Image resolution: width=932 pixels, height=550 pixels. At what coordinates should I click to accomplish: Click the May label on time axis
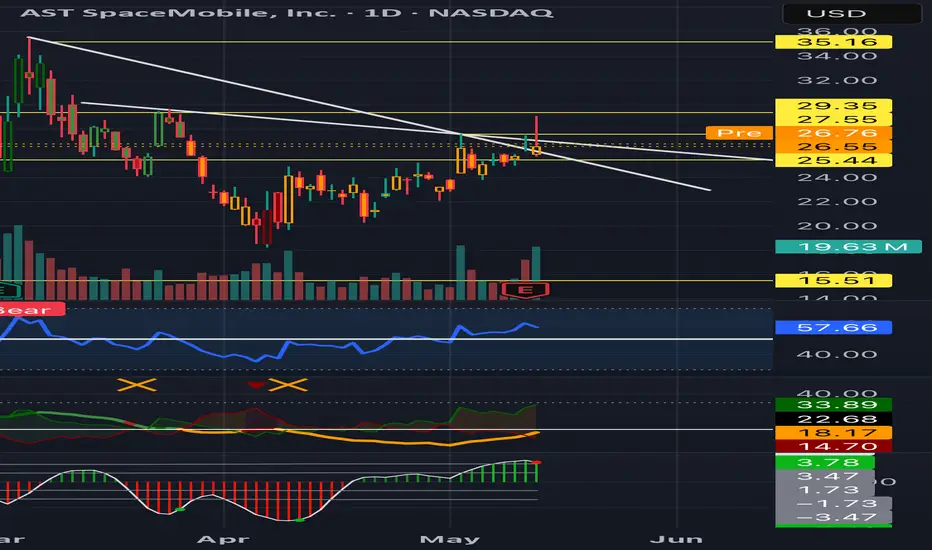pos(449,540)
